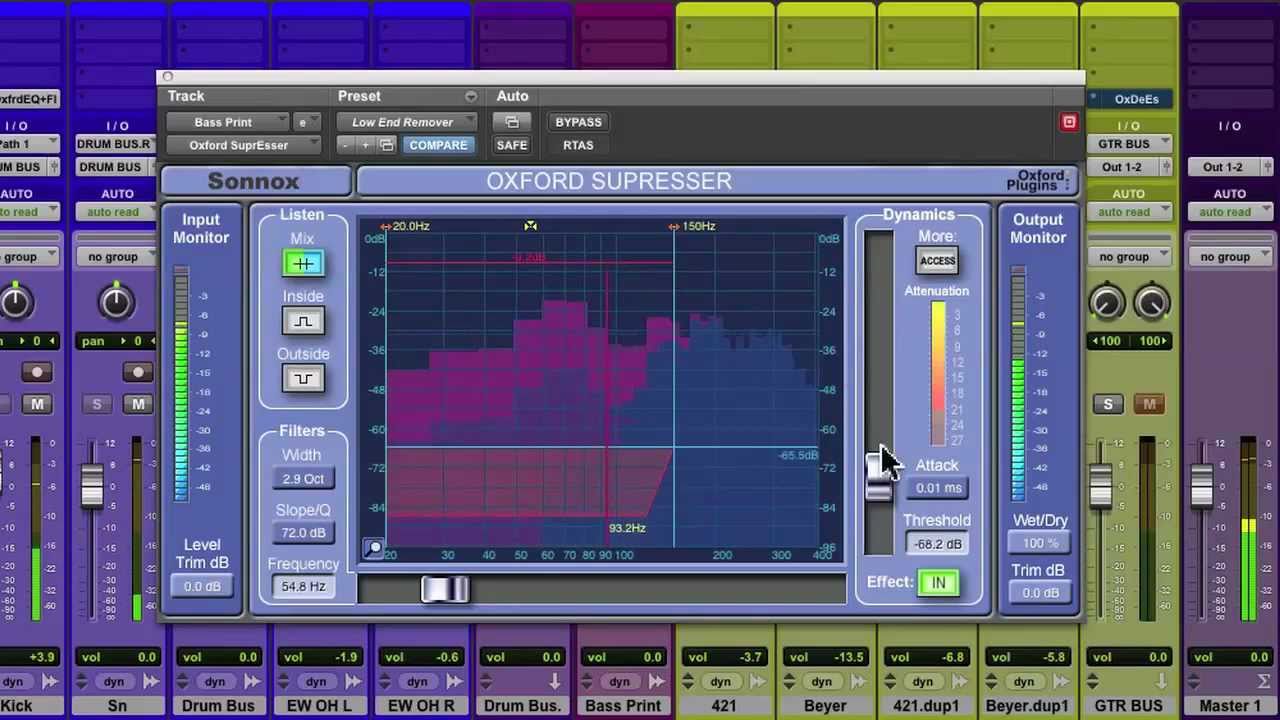
Task: Open the Master 1 no group dropdown
Action: (1230, 257)
